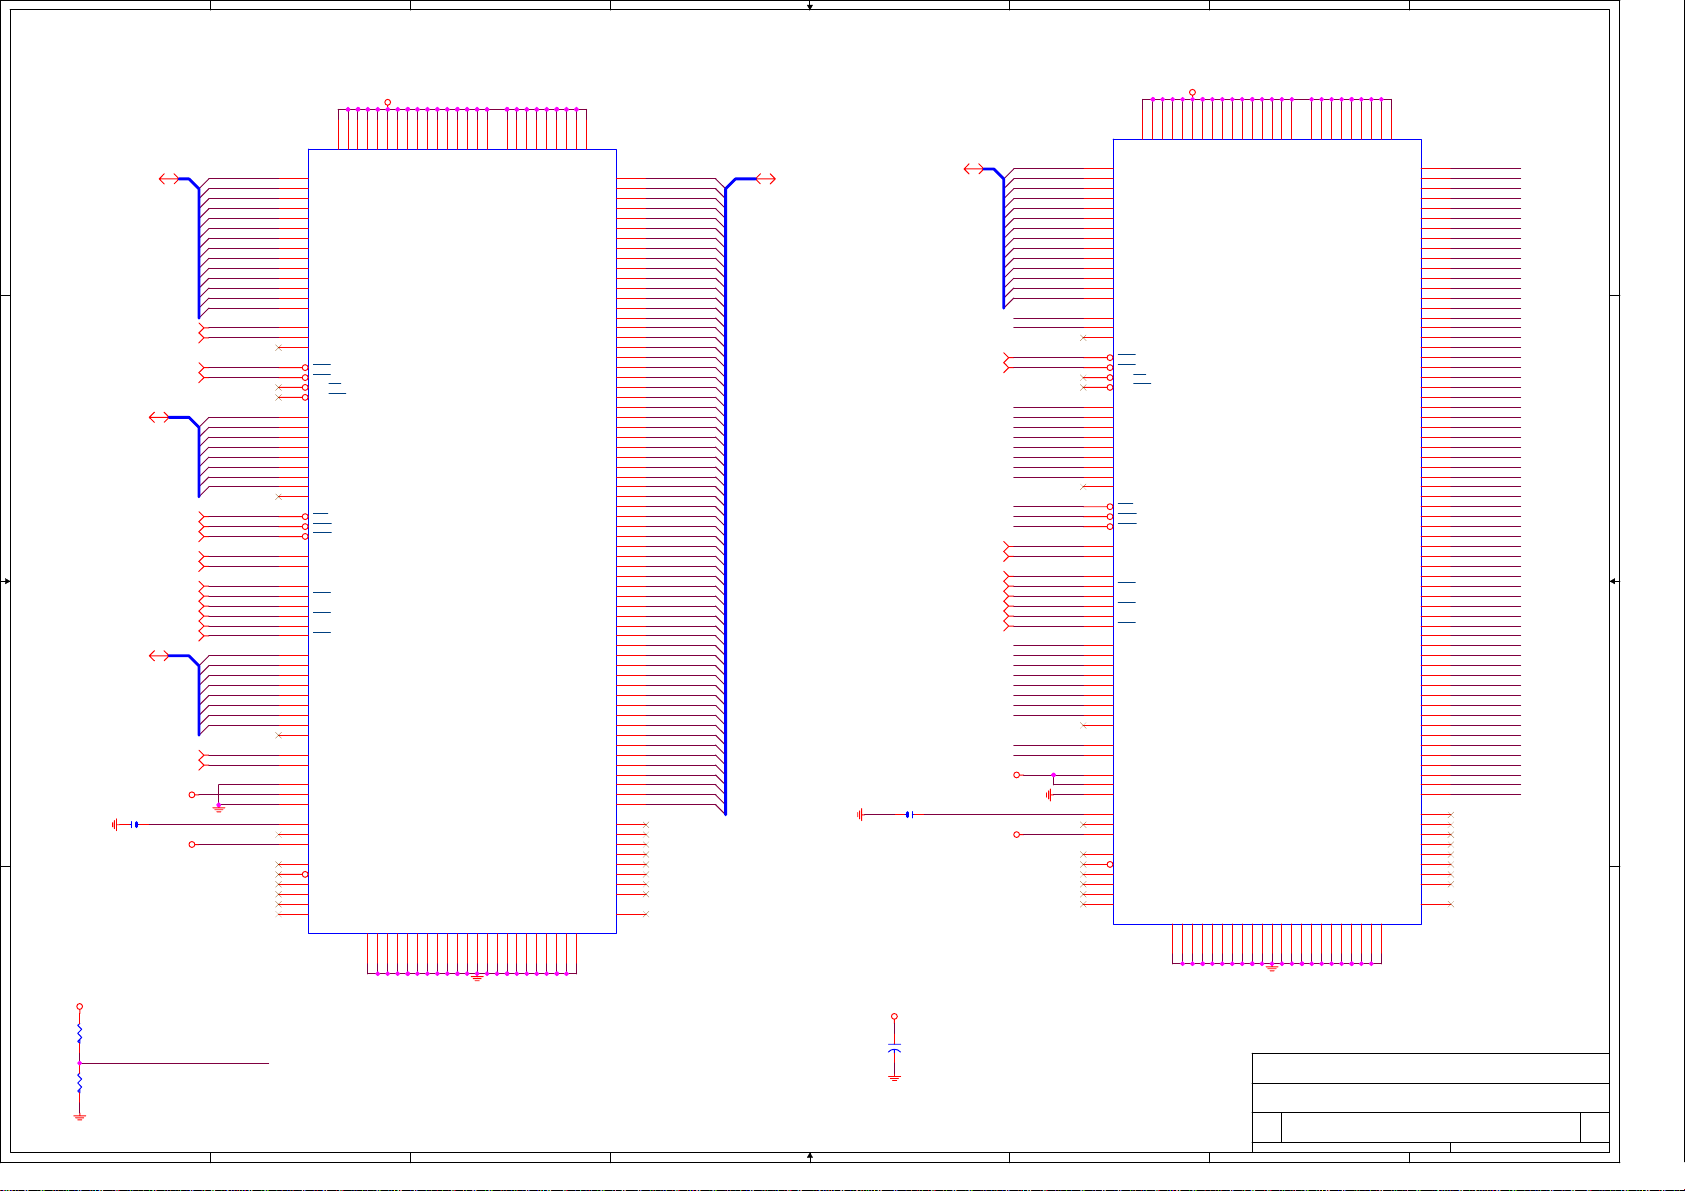Click the ground symbol below the standalone capacitor

point(894,1077)
